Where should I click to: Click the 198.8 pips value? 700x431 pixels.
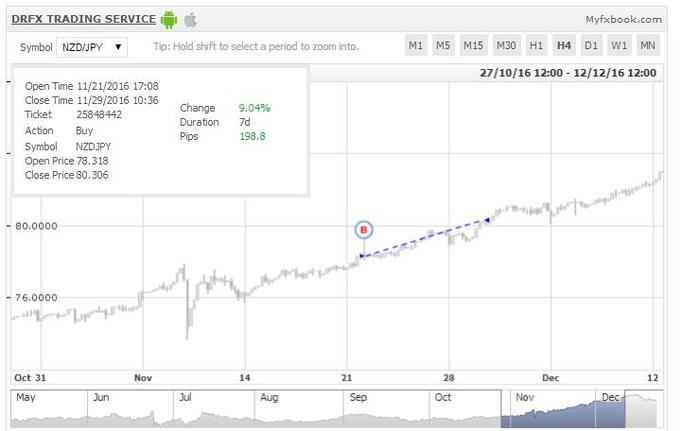click(252, 136)
